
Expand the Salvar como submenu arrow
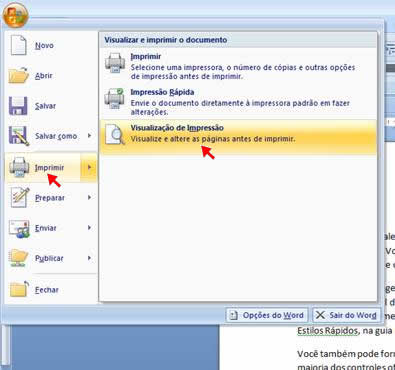point(89,135)
